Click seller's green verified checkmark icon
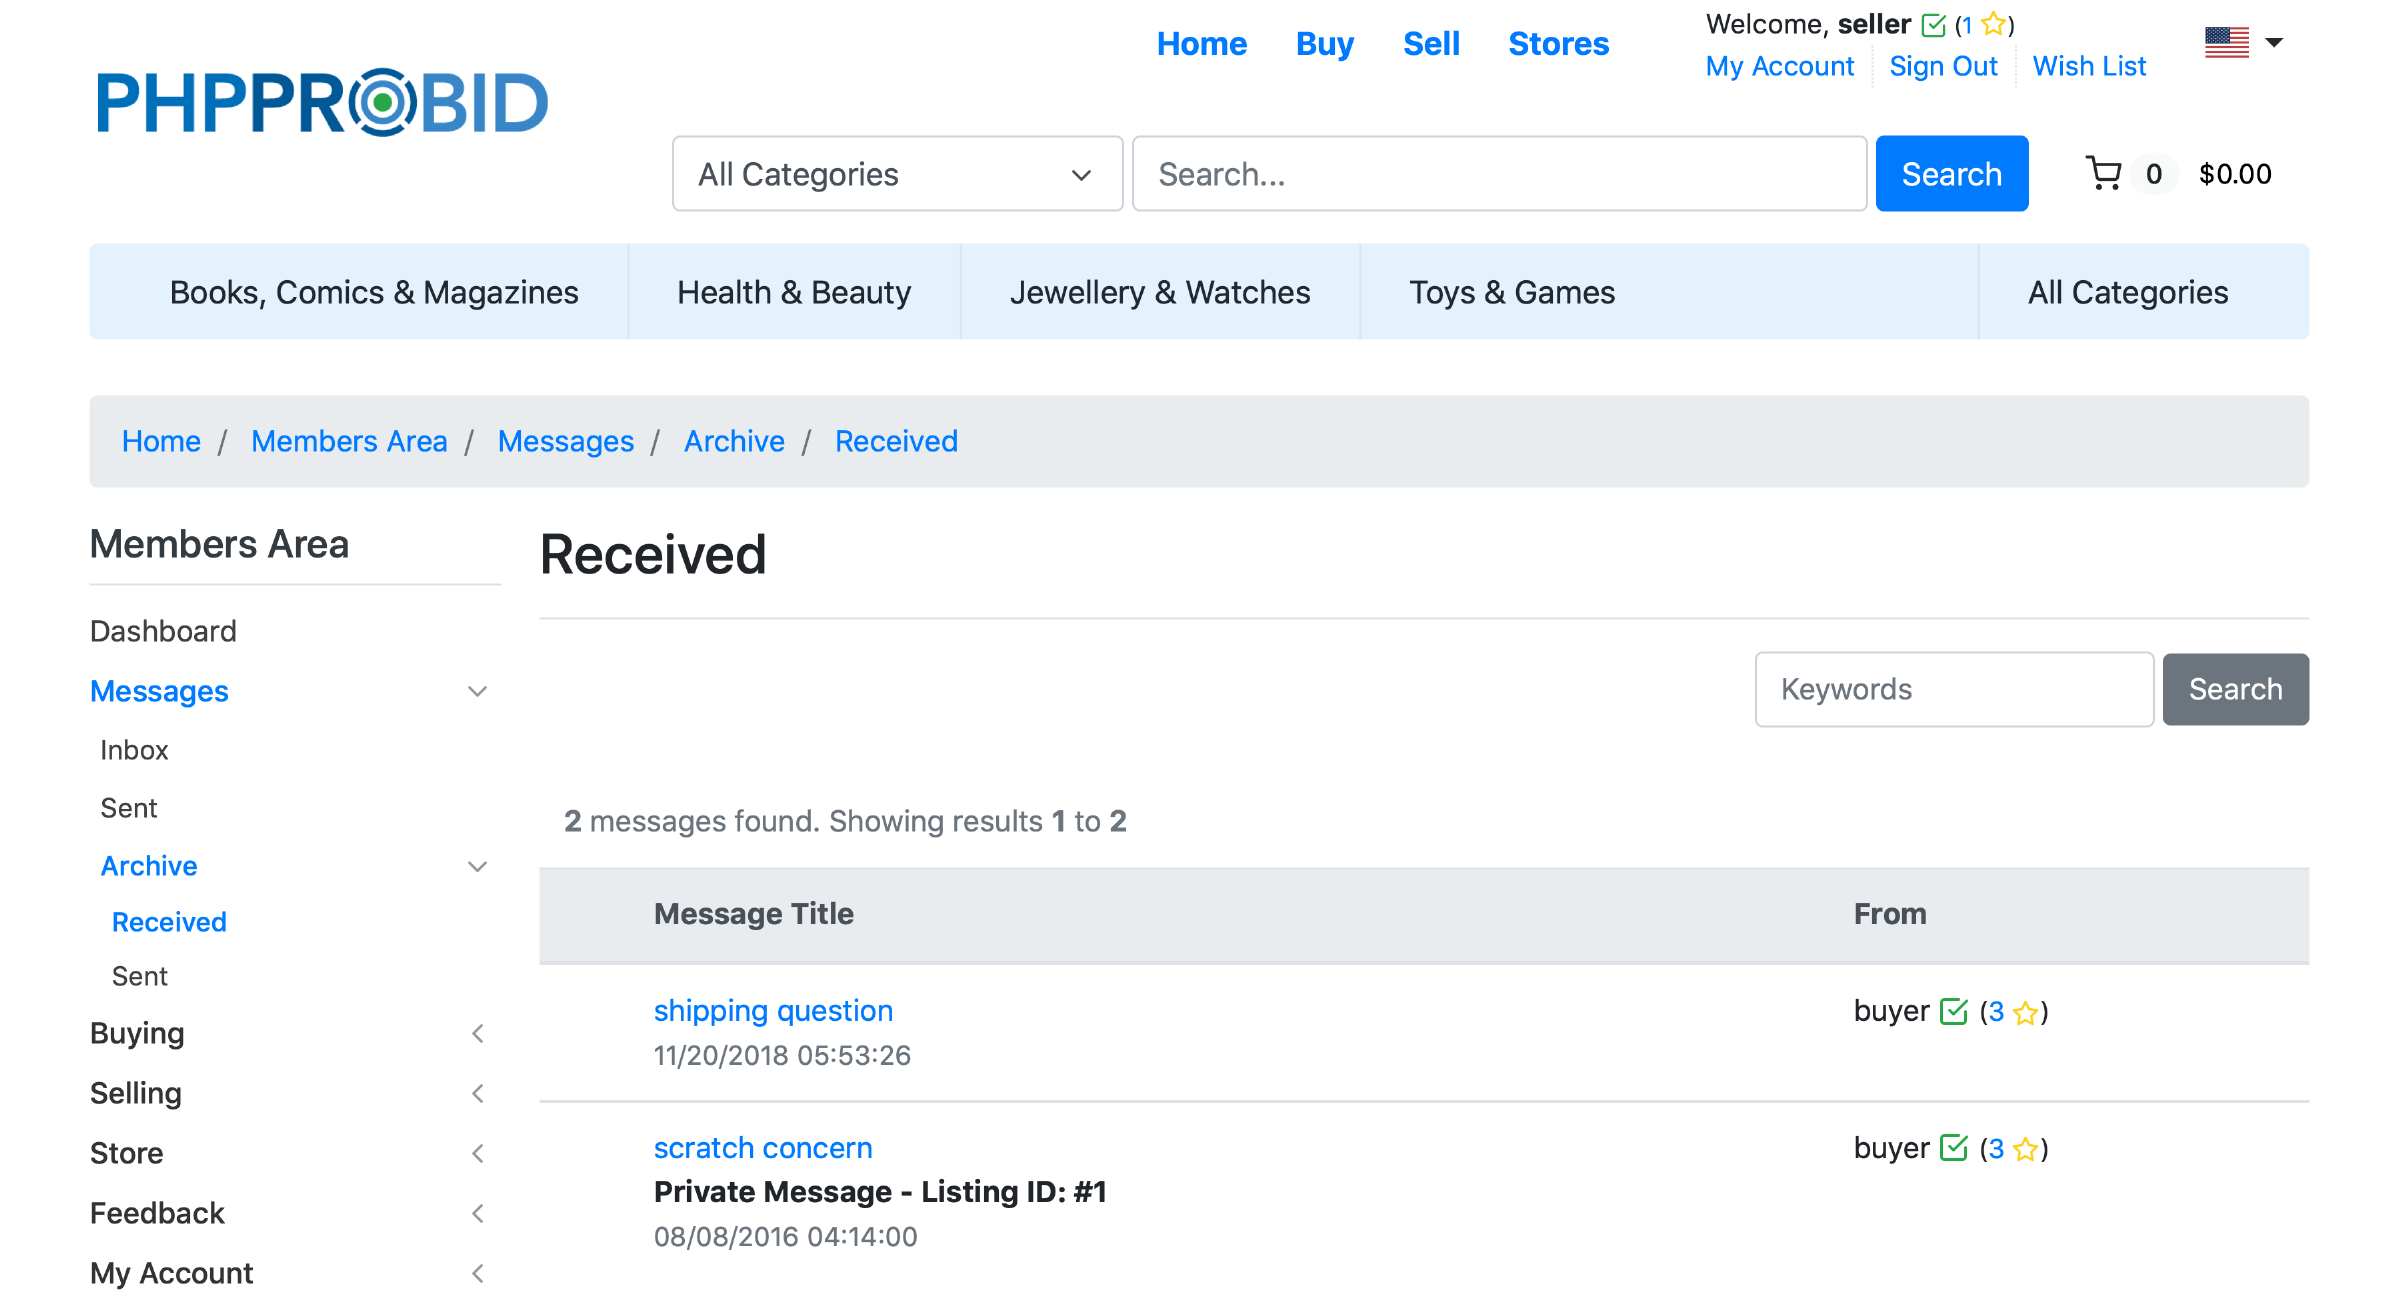The width and height of the screenshot is (2400, 1300). pos(1934,25)
